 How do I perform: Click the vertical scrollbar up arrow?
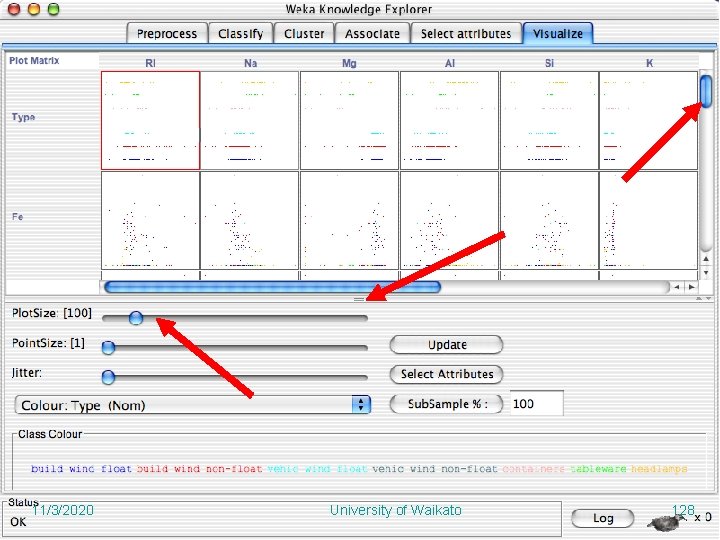(x=706, y=259)
